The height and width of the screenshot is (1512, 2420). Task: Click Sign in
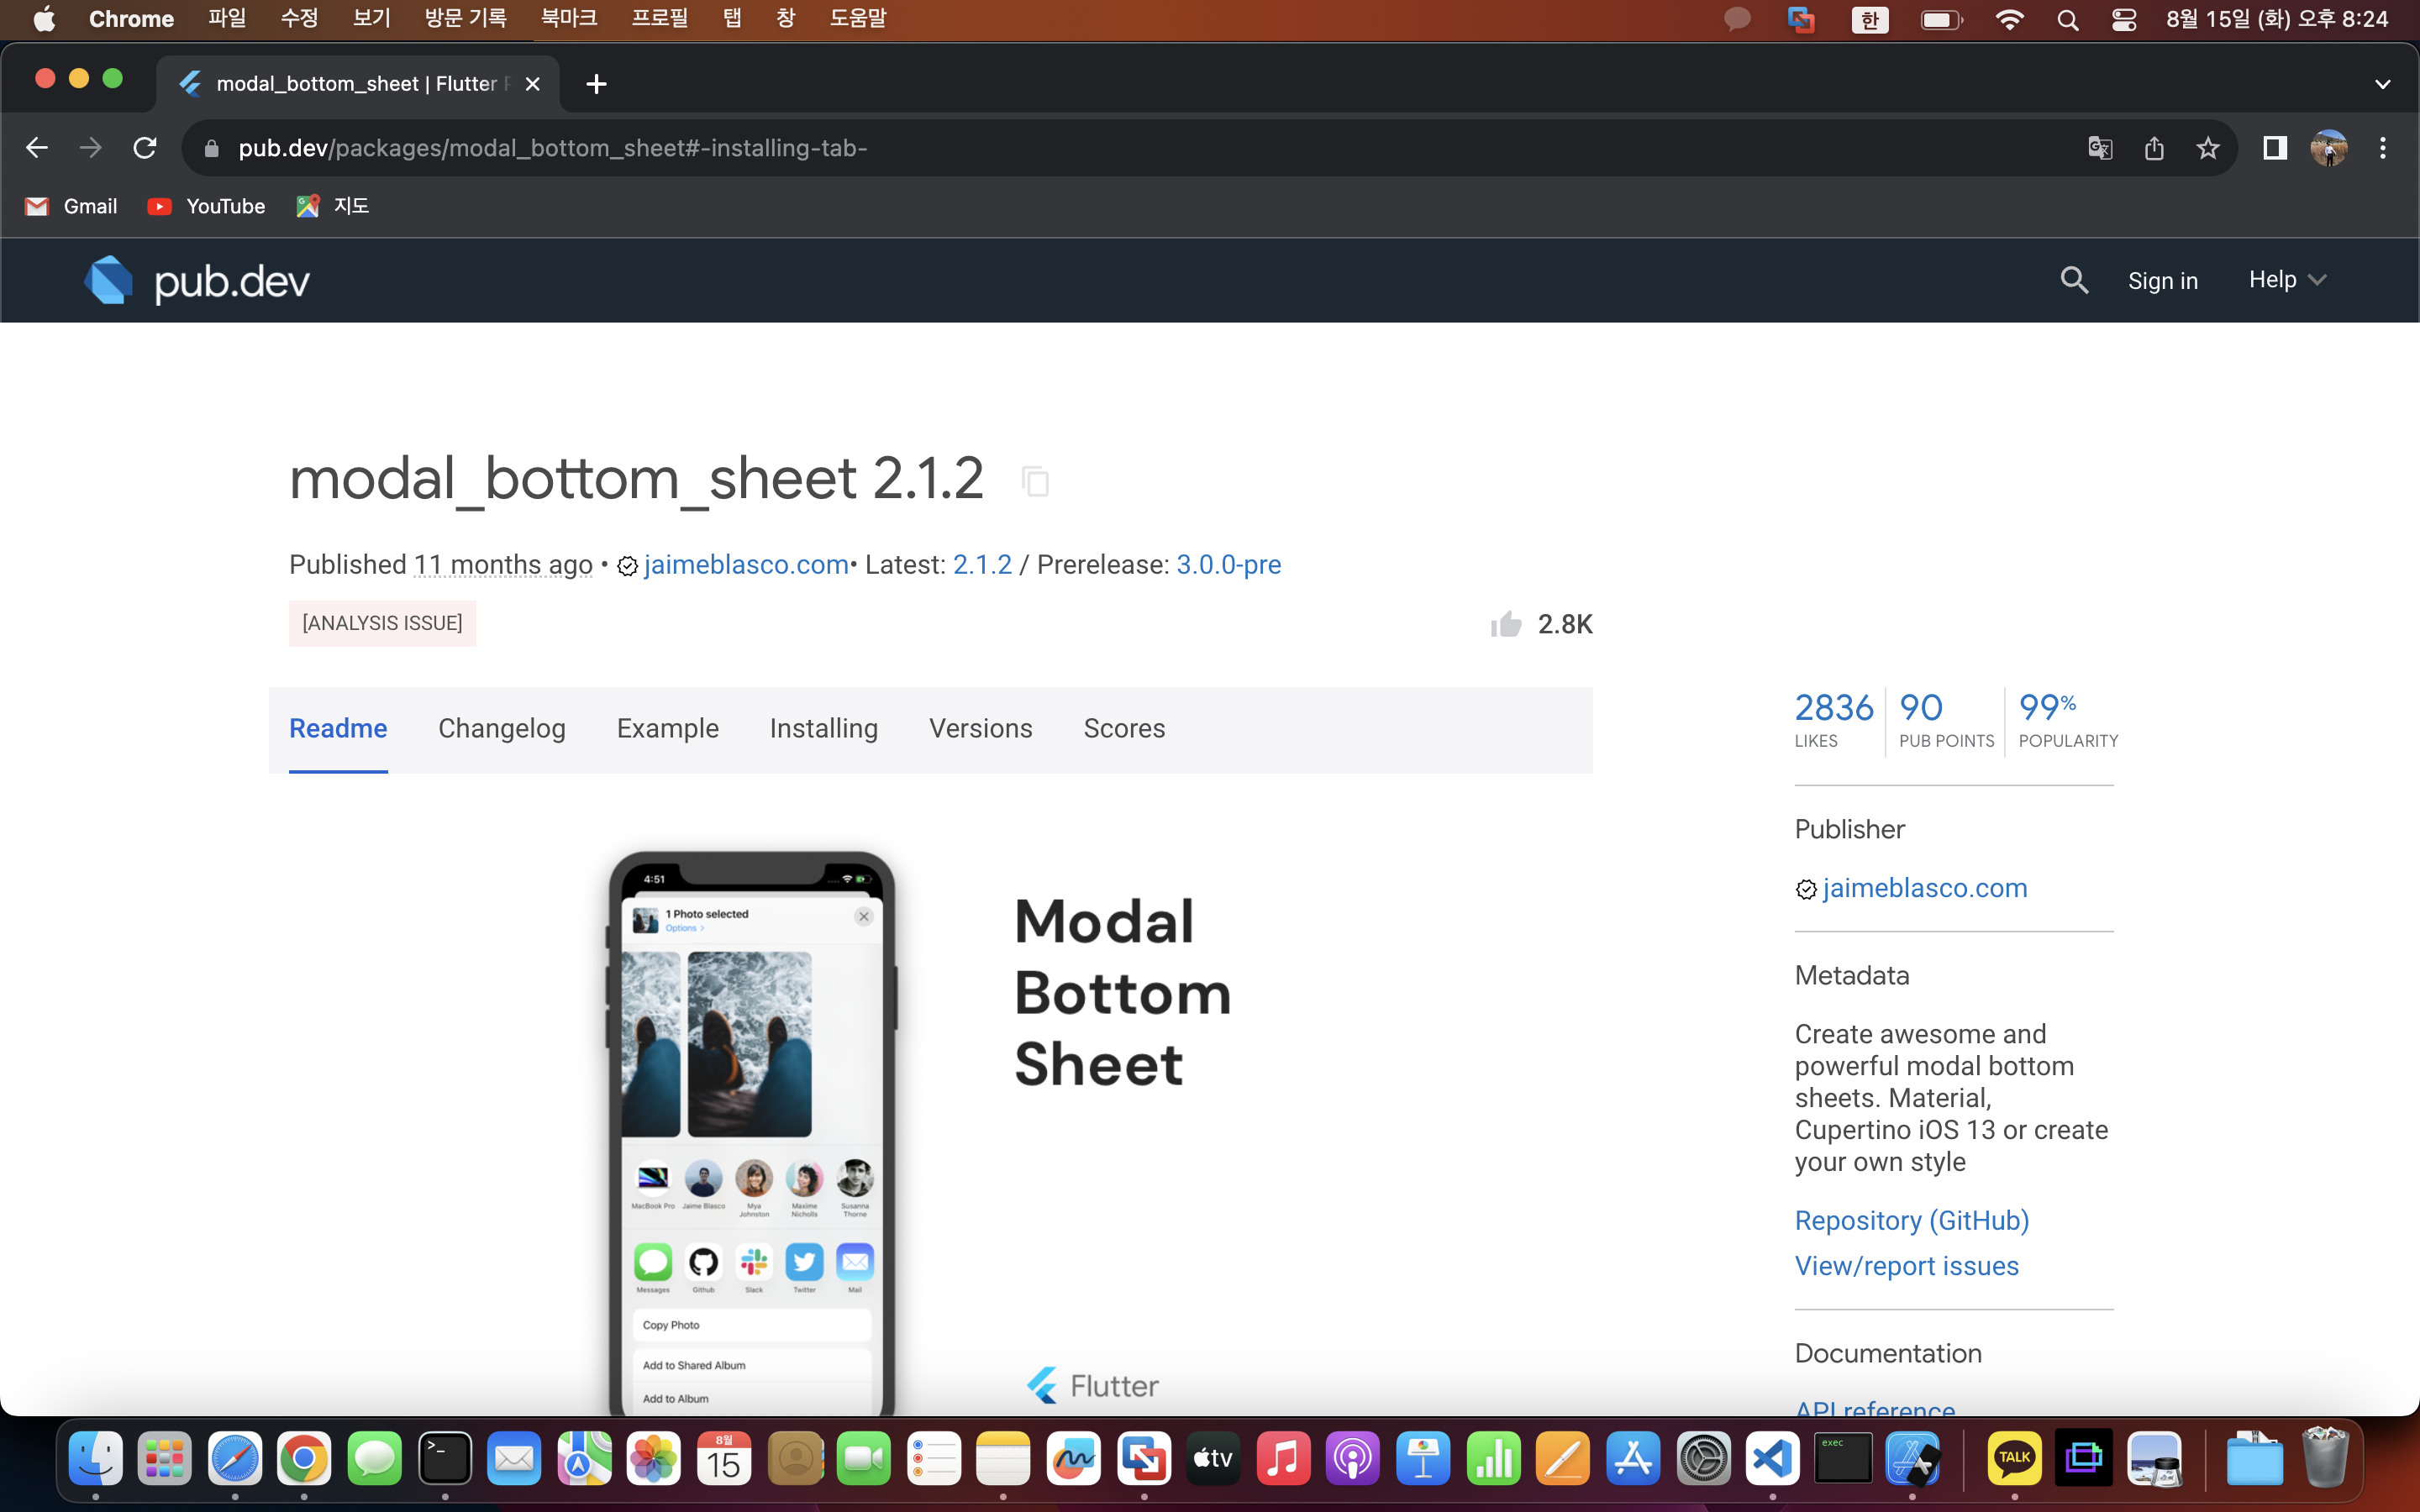2162,281
